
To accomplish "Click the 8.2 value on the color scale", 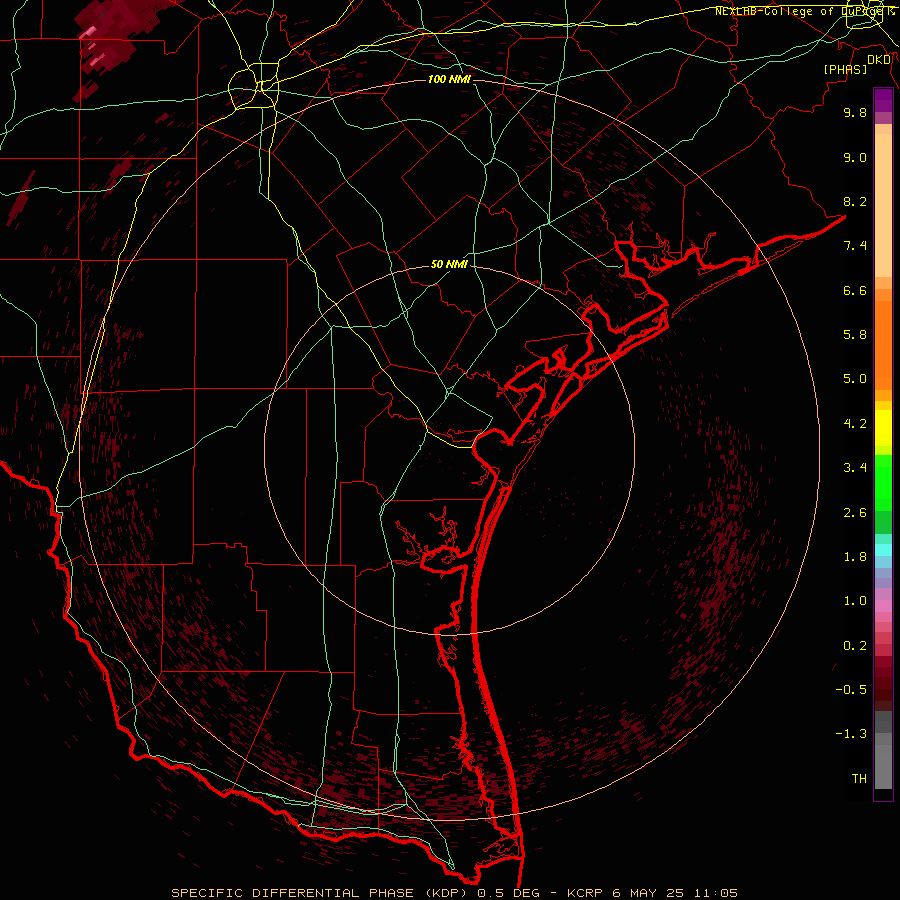I will [855, 201].
